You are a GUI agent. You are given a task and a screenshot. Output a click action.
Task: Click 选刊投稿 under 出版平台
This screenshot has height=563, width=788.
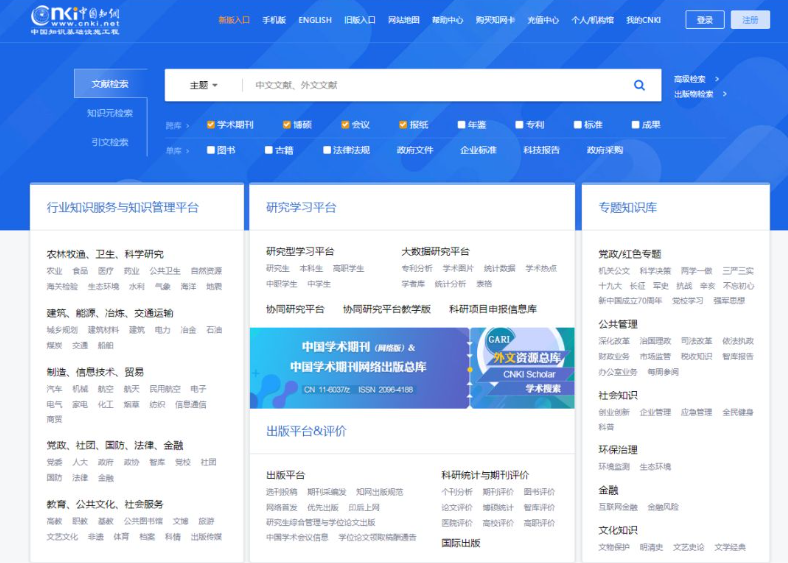click(282, 492)
